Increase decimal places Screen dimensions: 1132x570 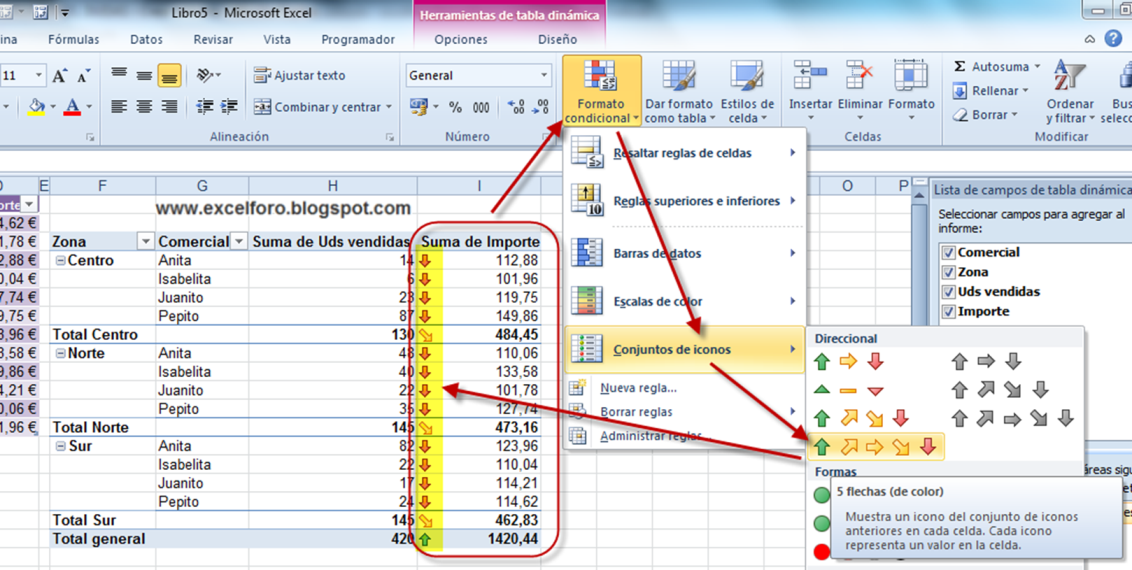[515, 108]
